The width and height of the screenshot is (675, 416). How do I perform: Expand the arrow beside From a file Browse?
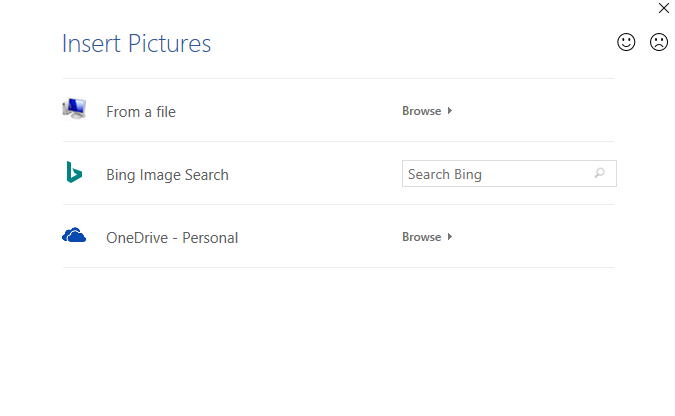pyautogui.click(x=450, y=111)
